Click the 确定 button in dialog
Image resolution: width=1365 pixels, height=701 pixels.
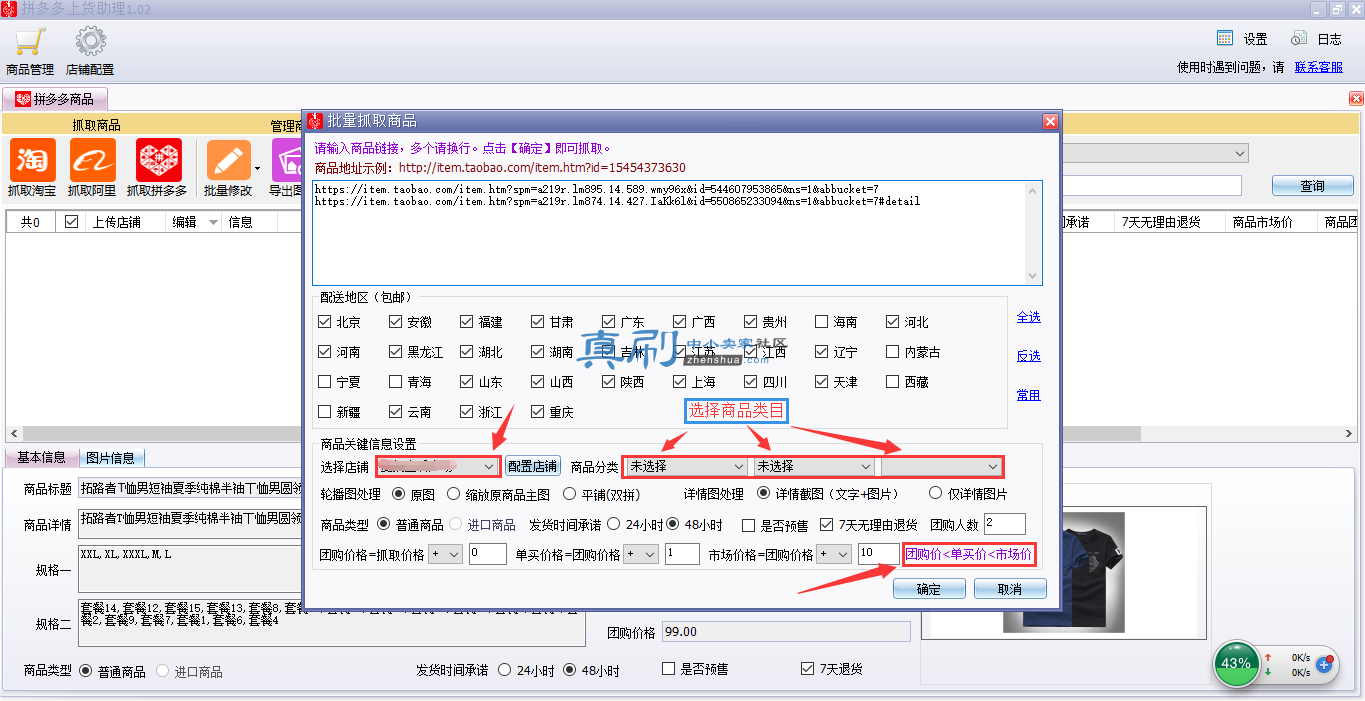[929, 589]
